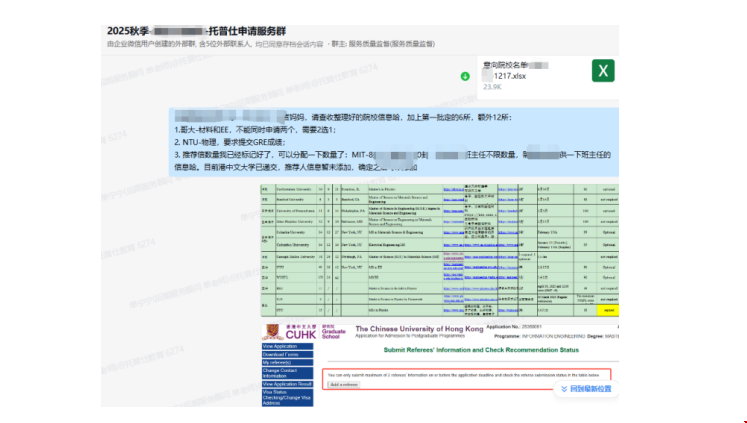Click the 群主: 服务质量监督 subtitle text
The image size is (747, 423).
383,44
